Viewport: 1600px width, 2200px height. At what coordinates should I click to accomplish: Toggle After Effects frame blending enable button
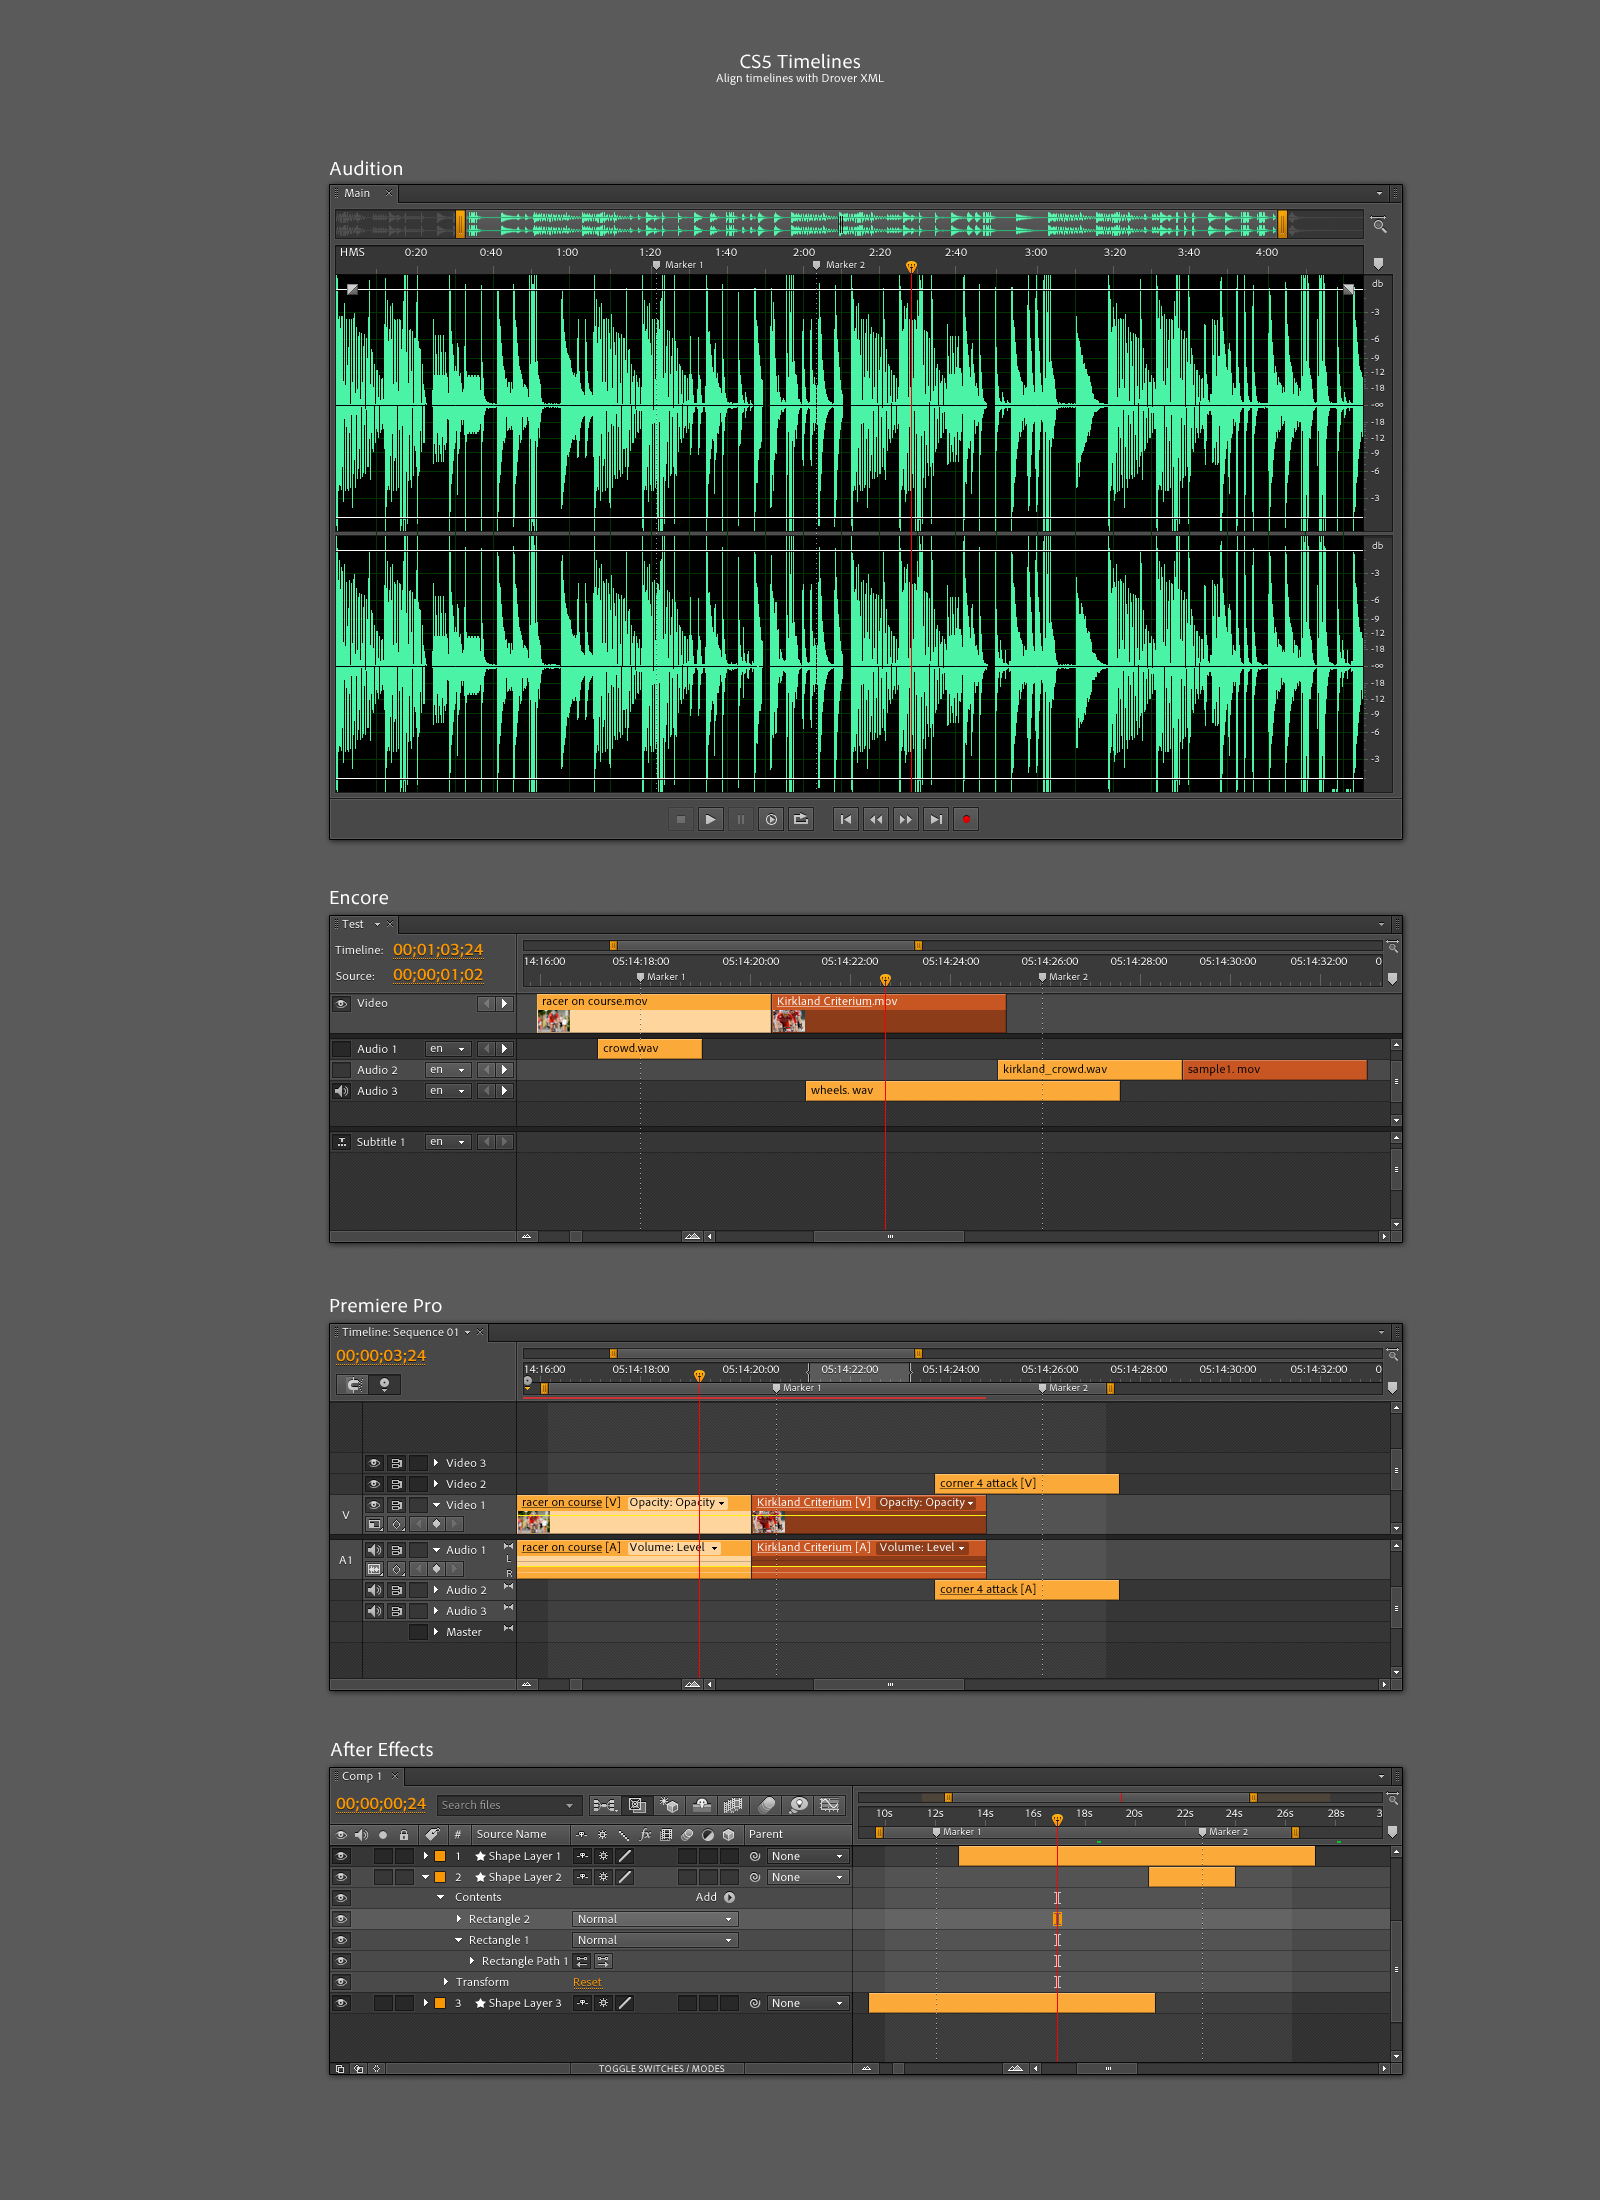[x=733, y=1805]
